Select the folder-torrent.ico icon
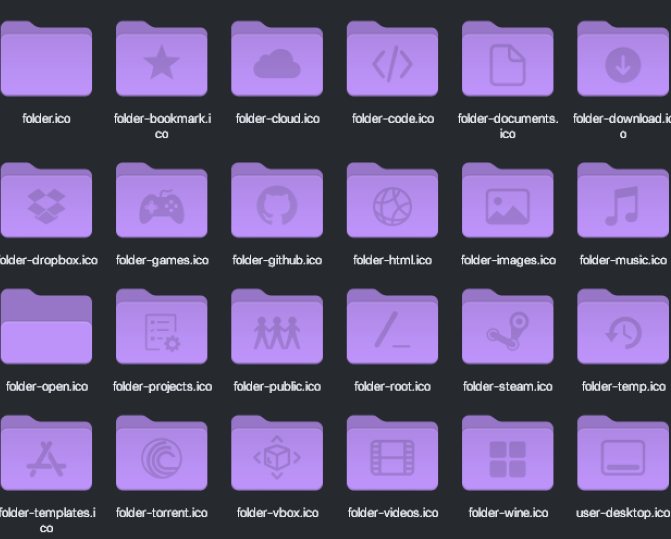Image resolution: width=671 pixels, height=539 pixels. (162, 457)
